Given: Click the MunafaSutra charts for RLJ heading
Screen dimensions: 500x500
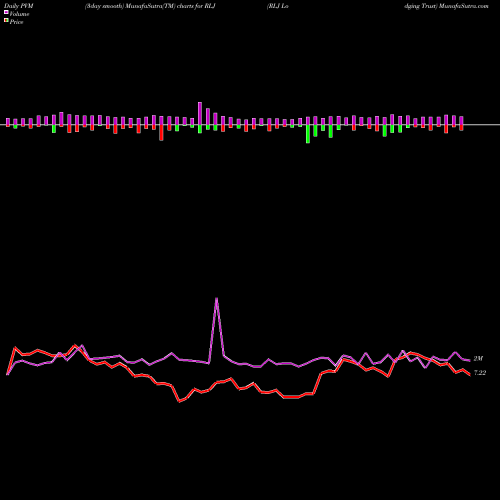Looking at the screenshot, I should click(x=150, y=6).
